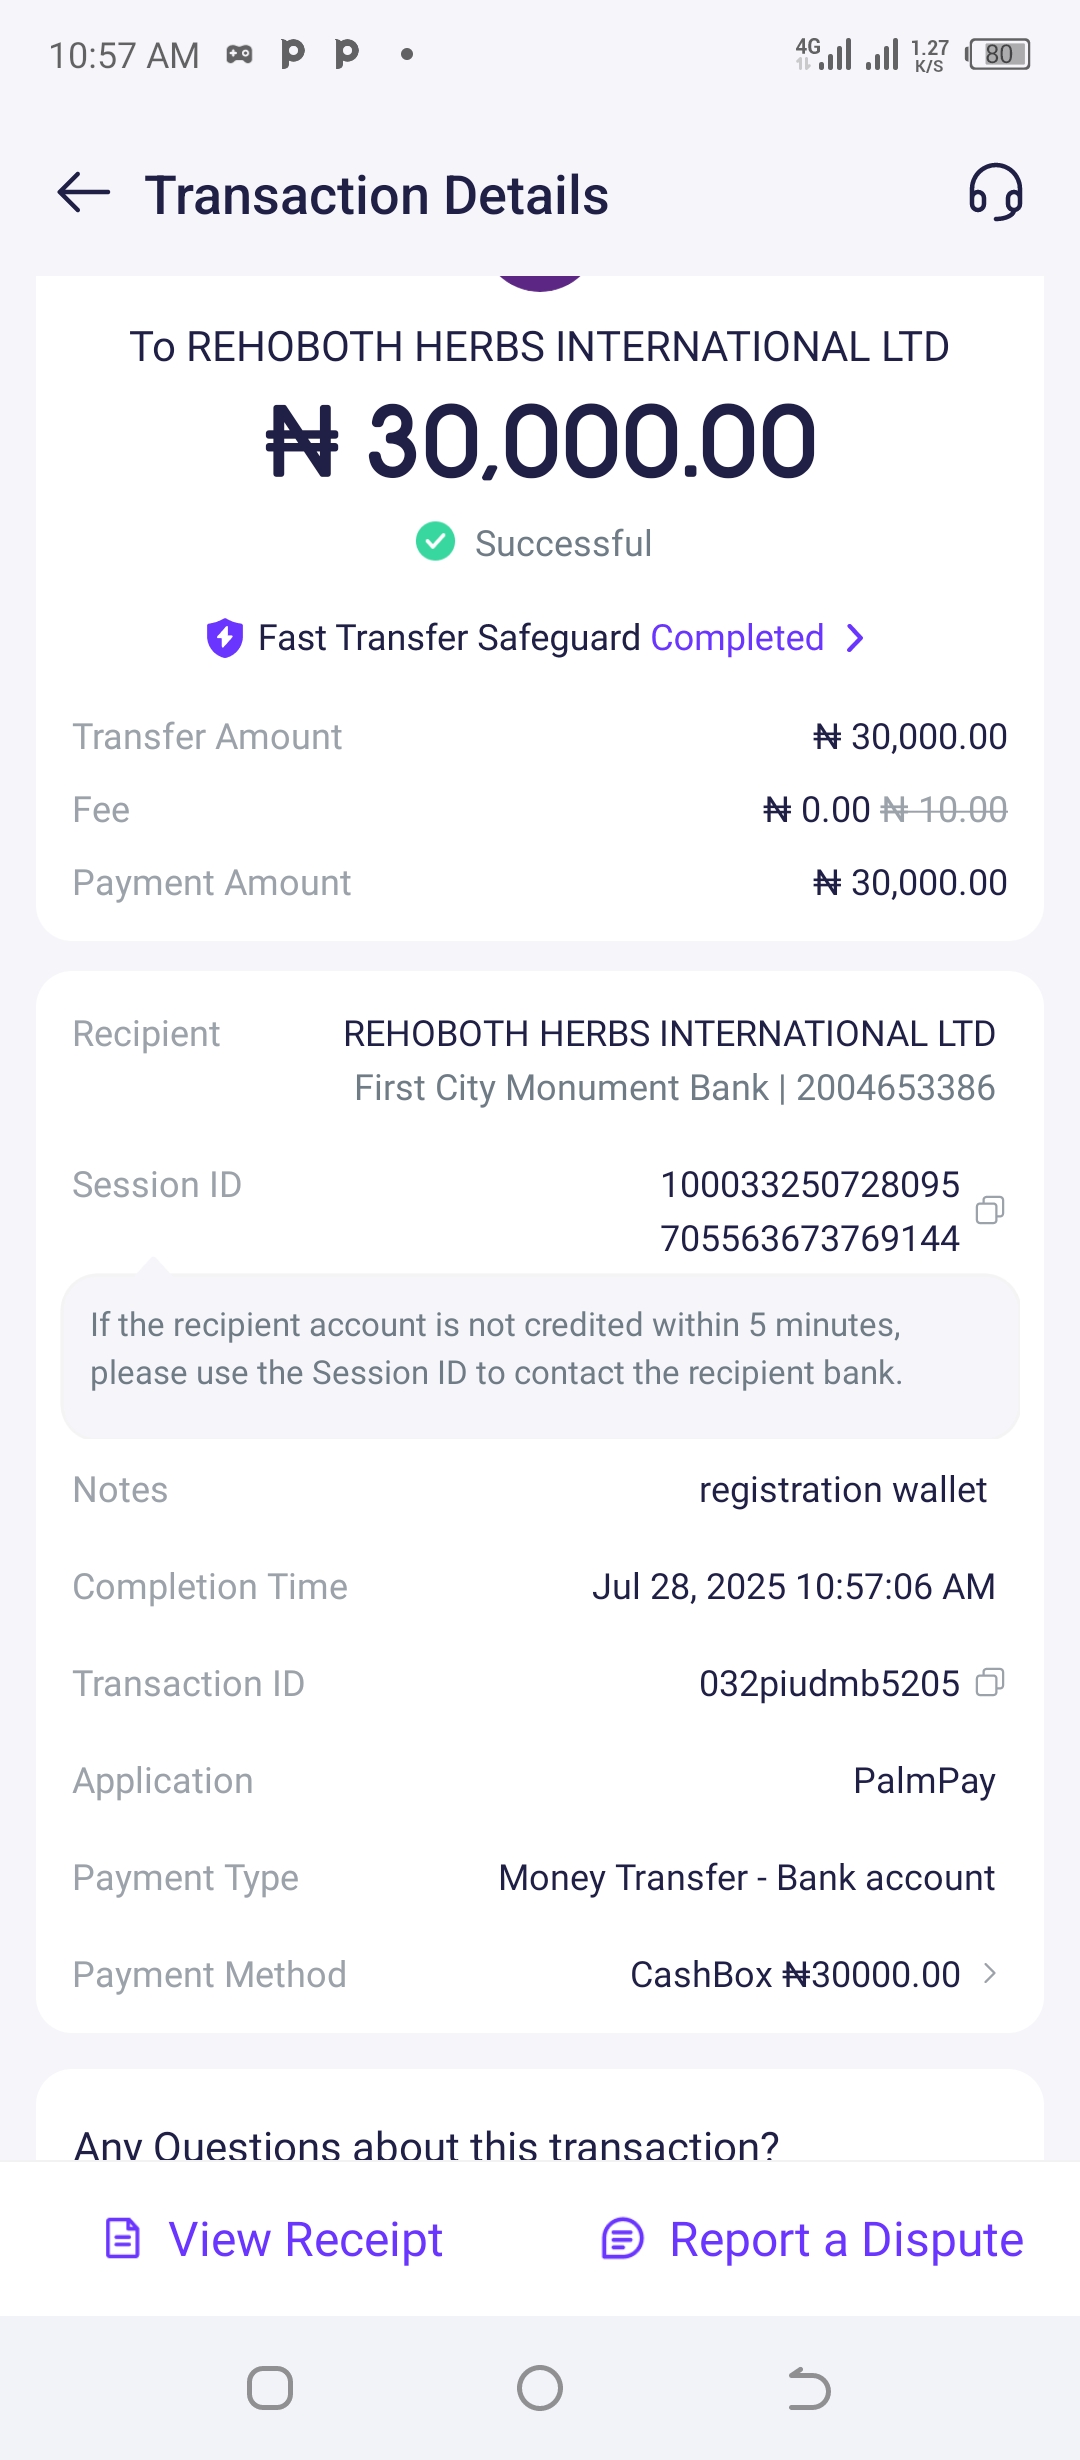Tap the CashBox ₦30000.00 payment method
This screenshot has width=1080, height=2460.
[795, 1975]
